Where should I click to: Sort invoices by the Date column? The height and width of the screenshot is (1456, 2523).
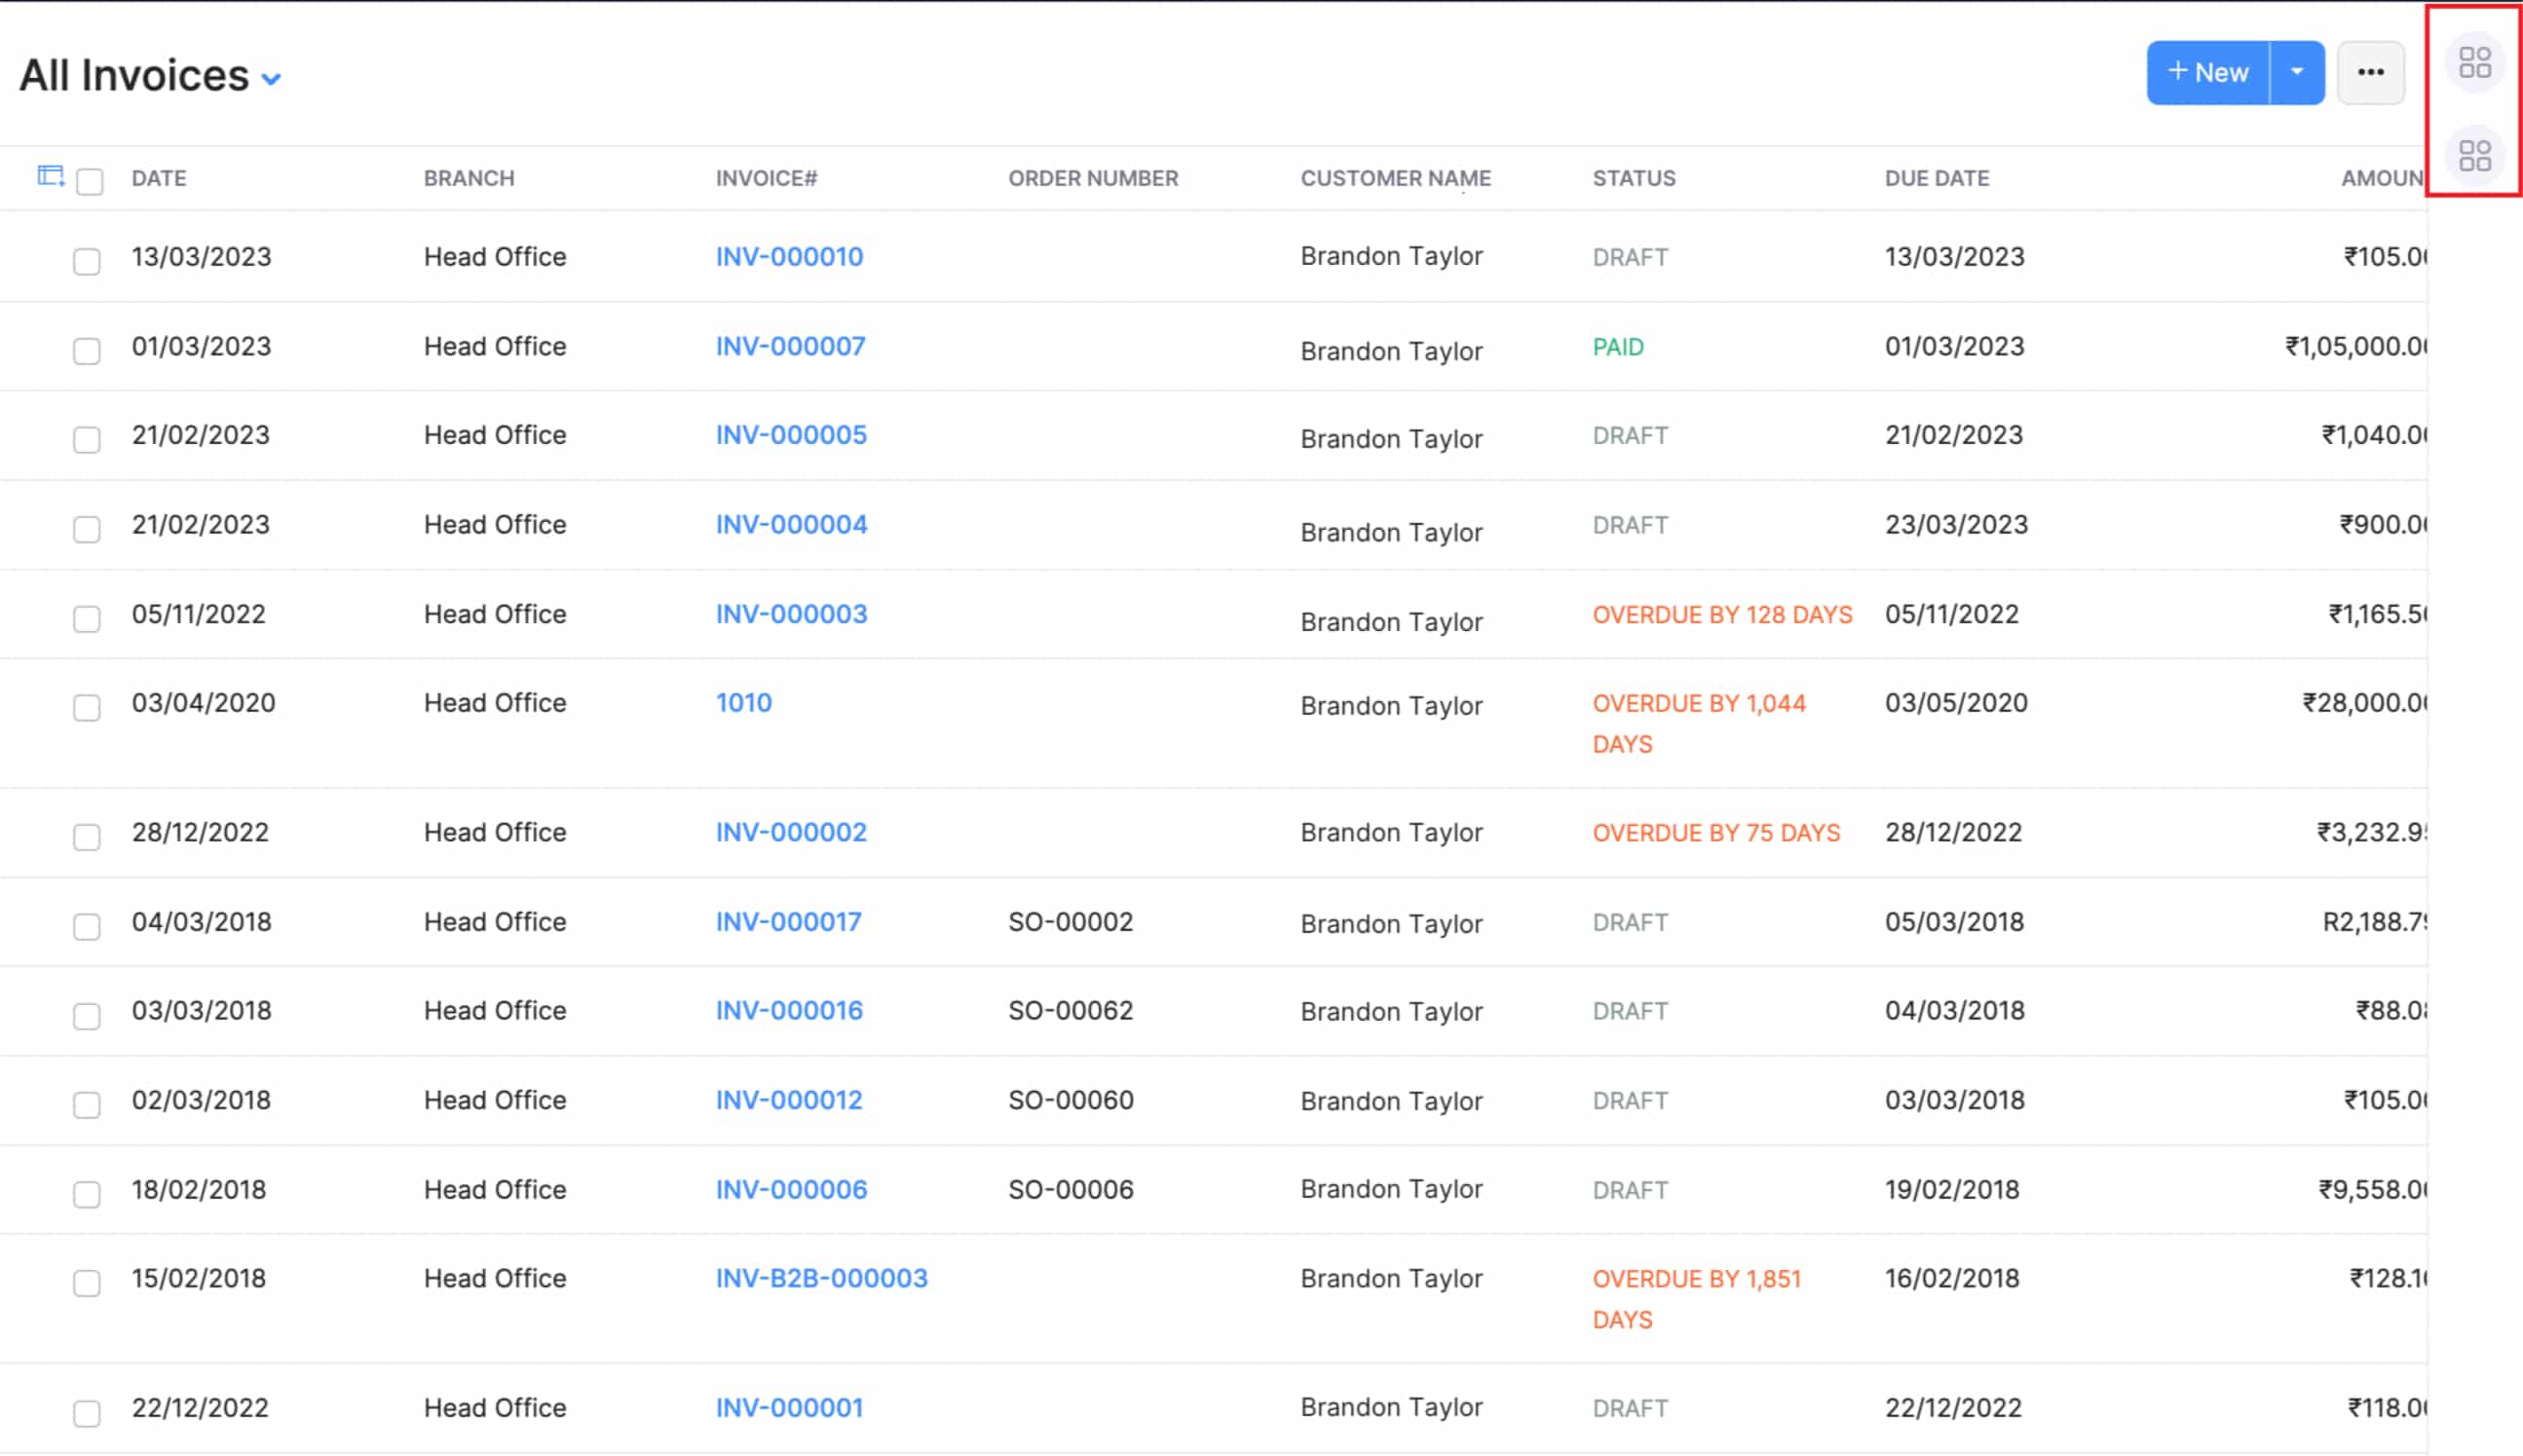pos(159,178)
